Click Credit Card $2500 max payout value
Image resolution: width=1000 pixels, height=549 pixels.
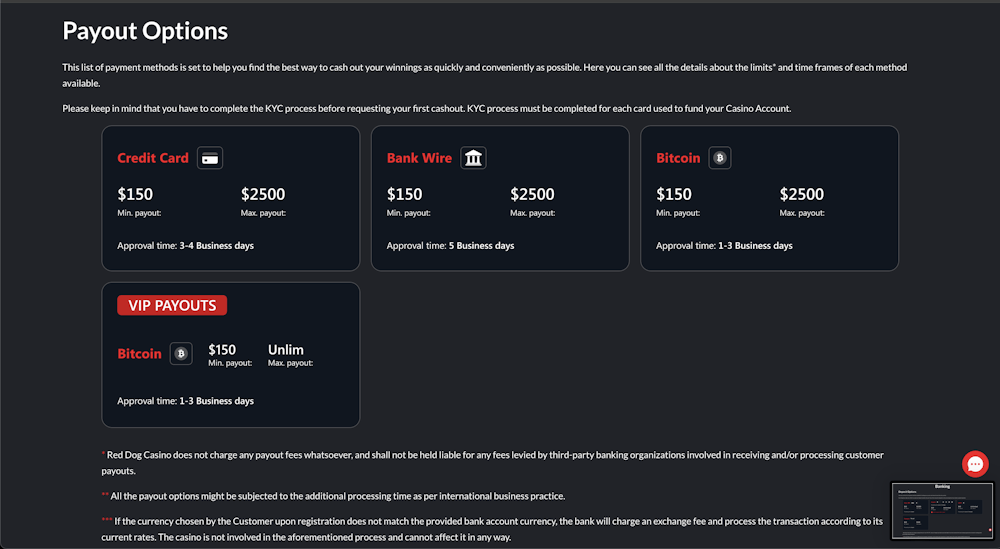pyautogui.click(x=263, y=194)
